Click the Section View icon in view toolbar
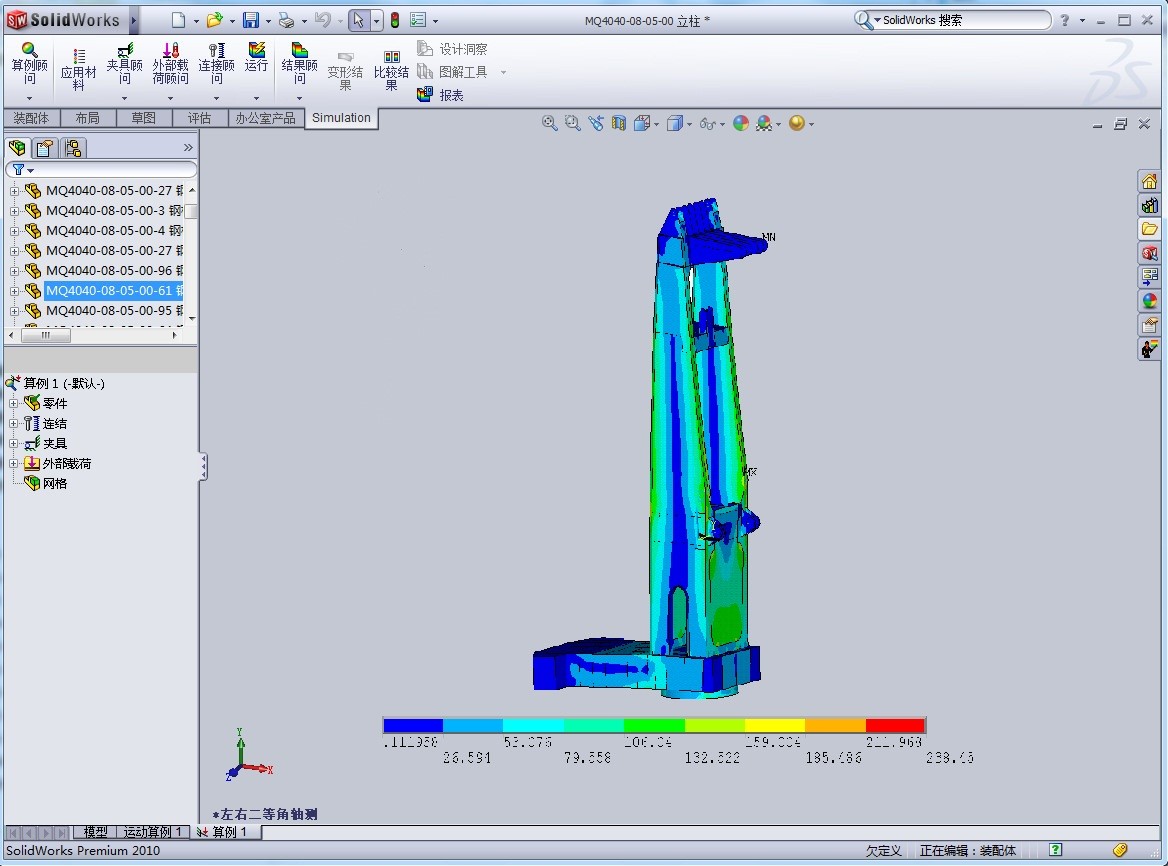Viewport: 1168px width, 866px height. [x=619, y=123]
